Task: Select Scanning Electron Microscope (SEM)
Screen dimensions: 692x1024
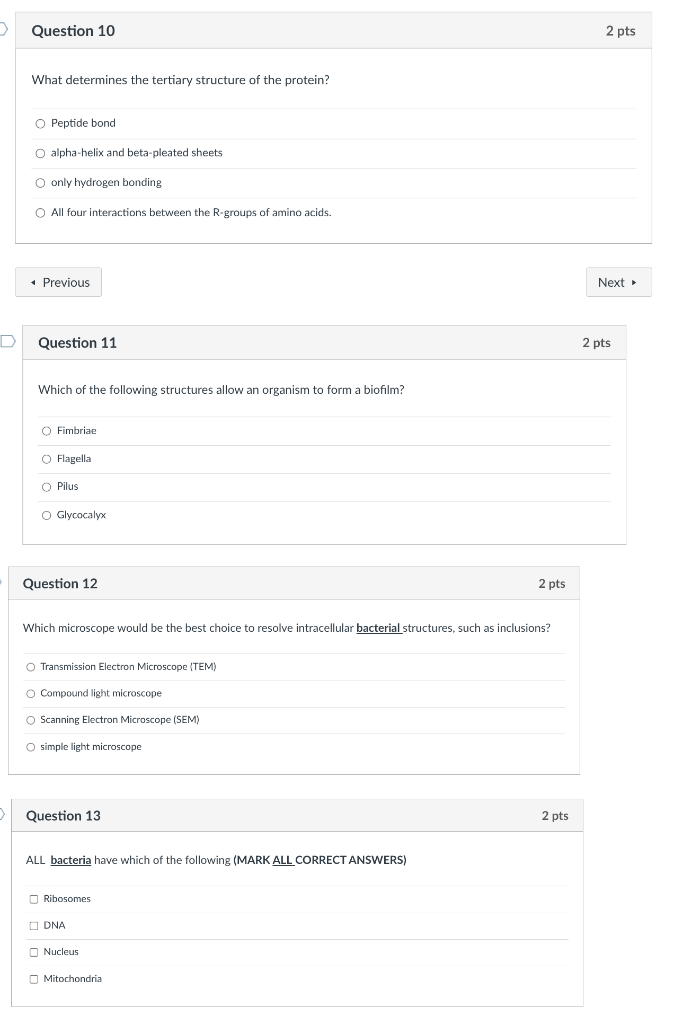Action: coord(32,719)
